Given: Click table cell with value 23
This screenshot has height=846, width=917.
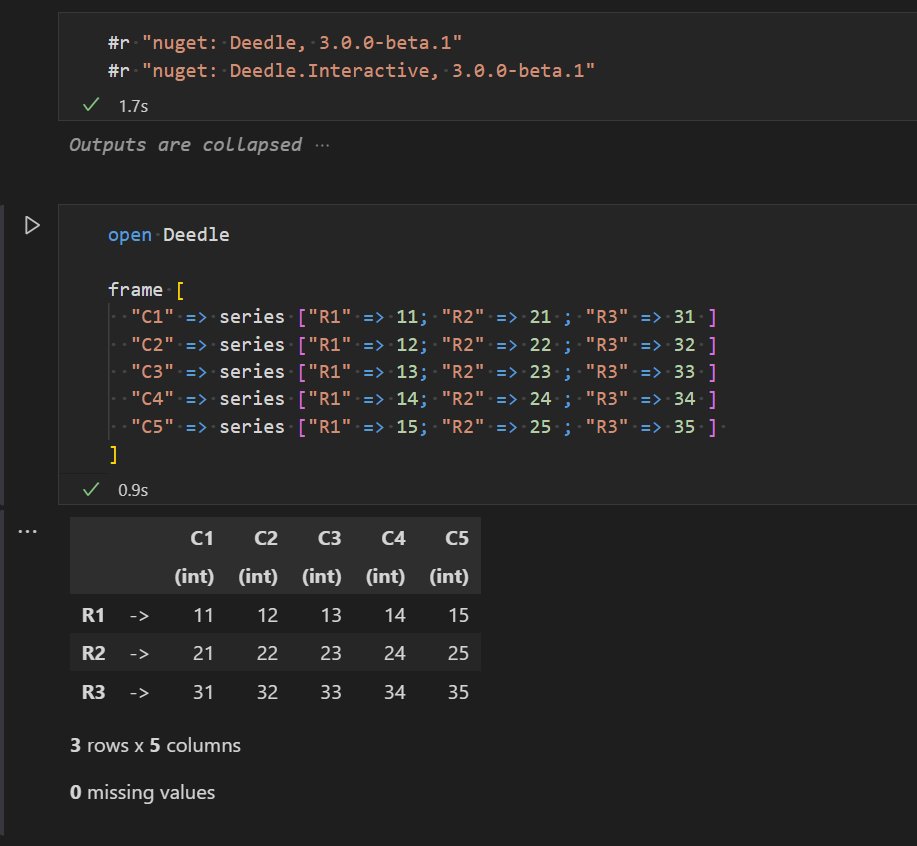Looking at the screenshot, I should tap(331, 653).
